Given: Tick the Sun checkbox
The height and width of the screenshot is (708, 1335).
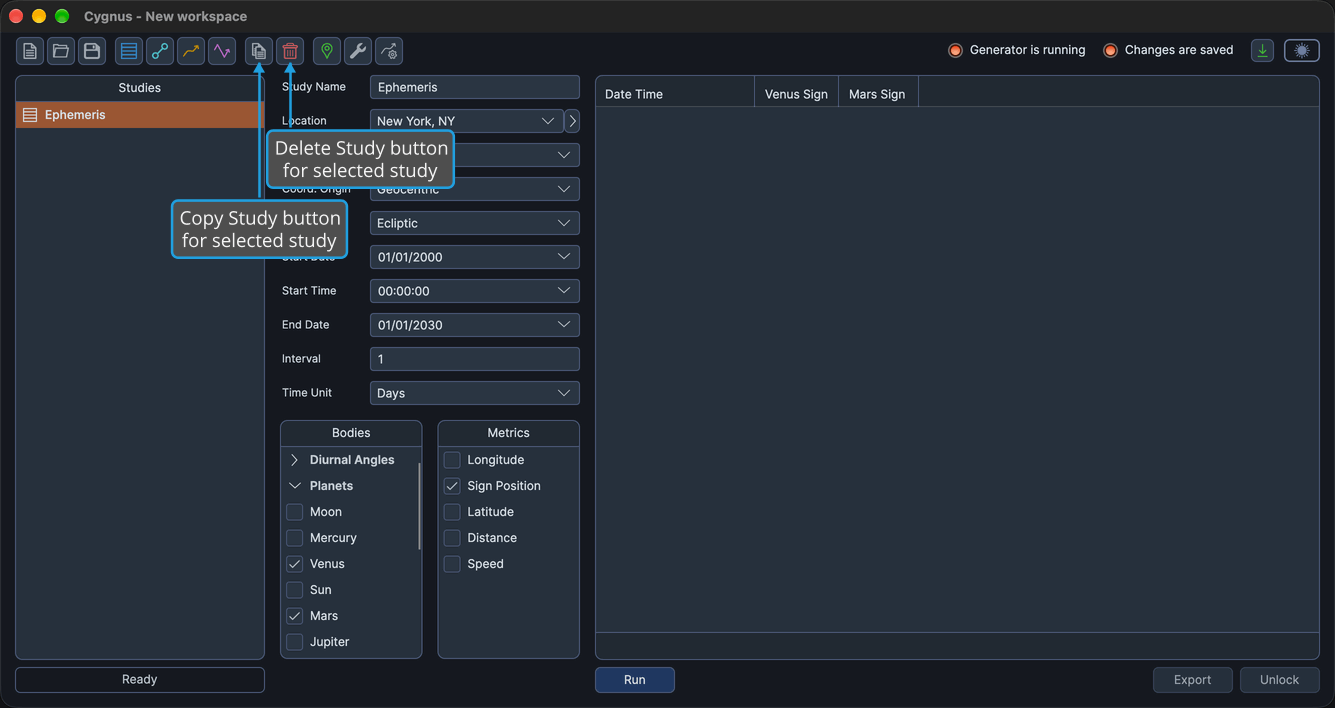Looking at the screenshot, I should tap(295, 590).
